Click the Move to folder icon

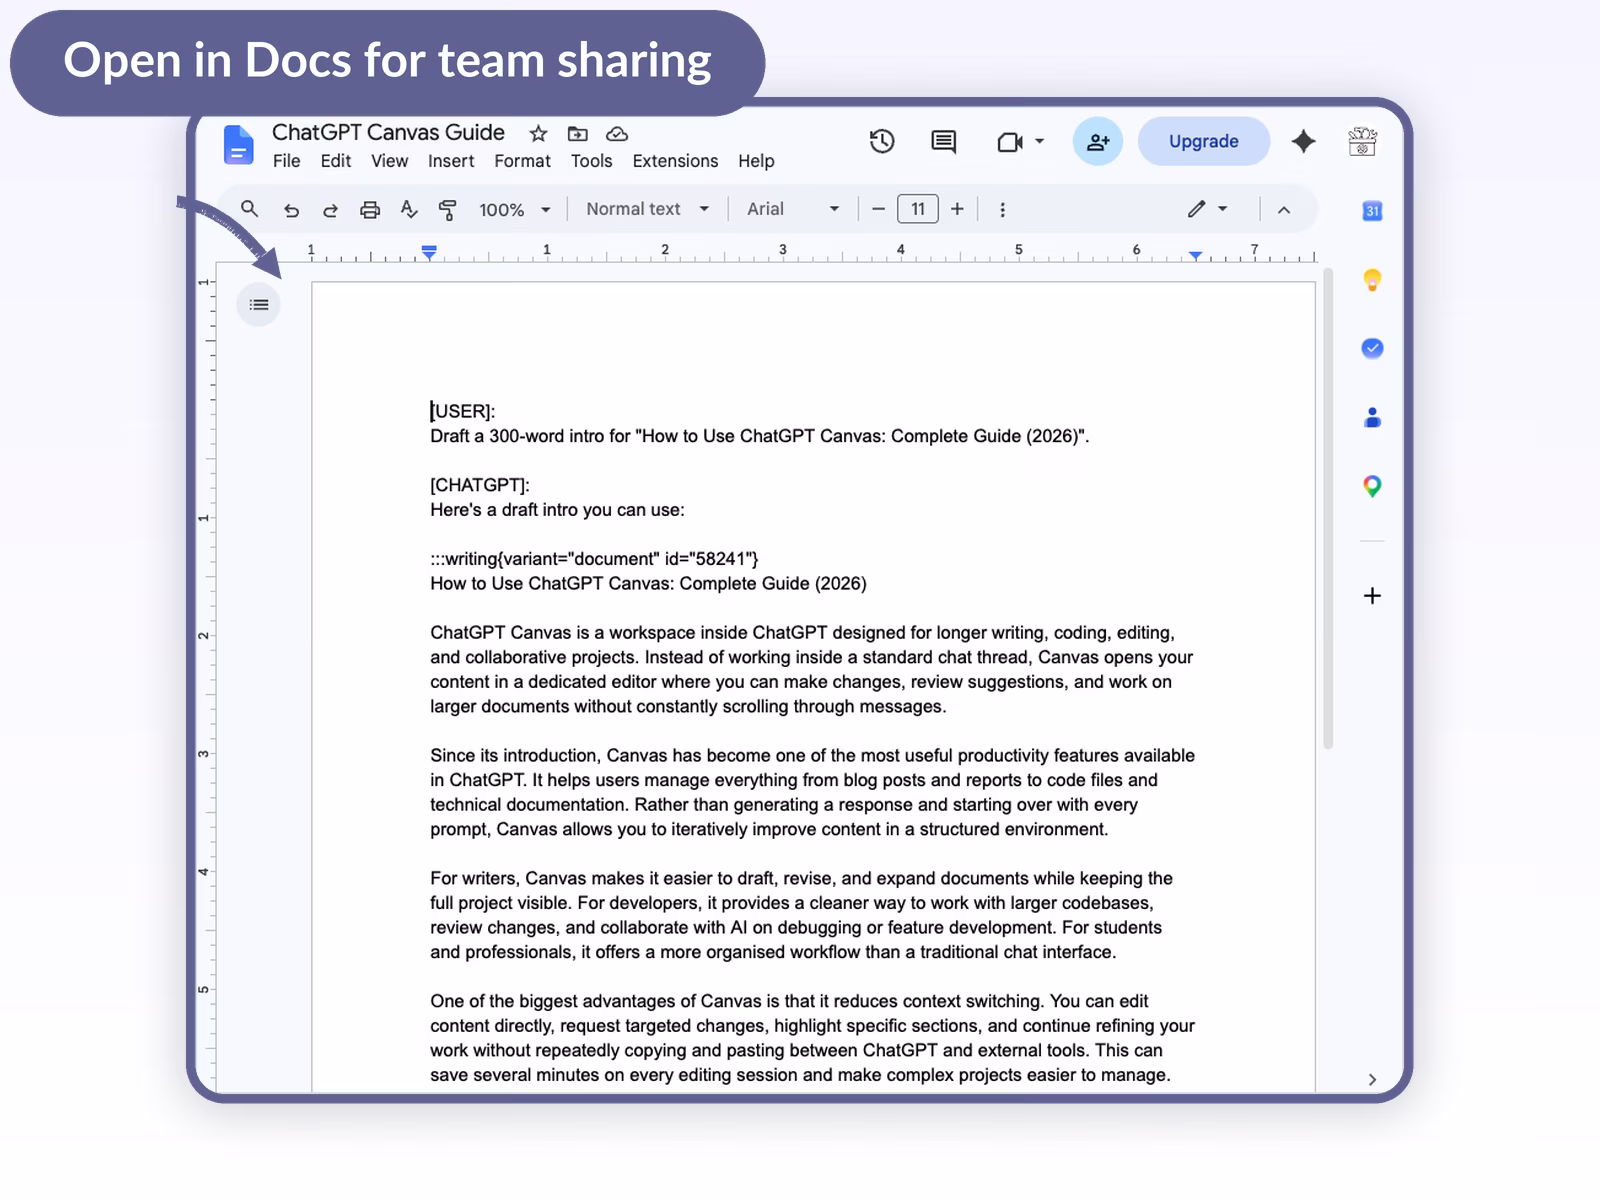578,133
